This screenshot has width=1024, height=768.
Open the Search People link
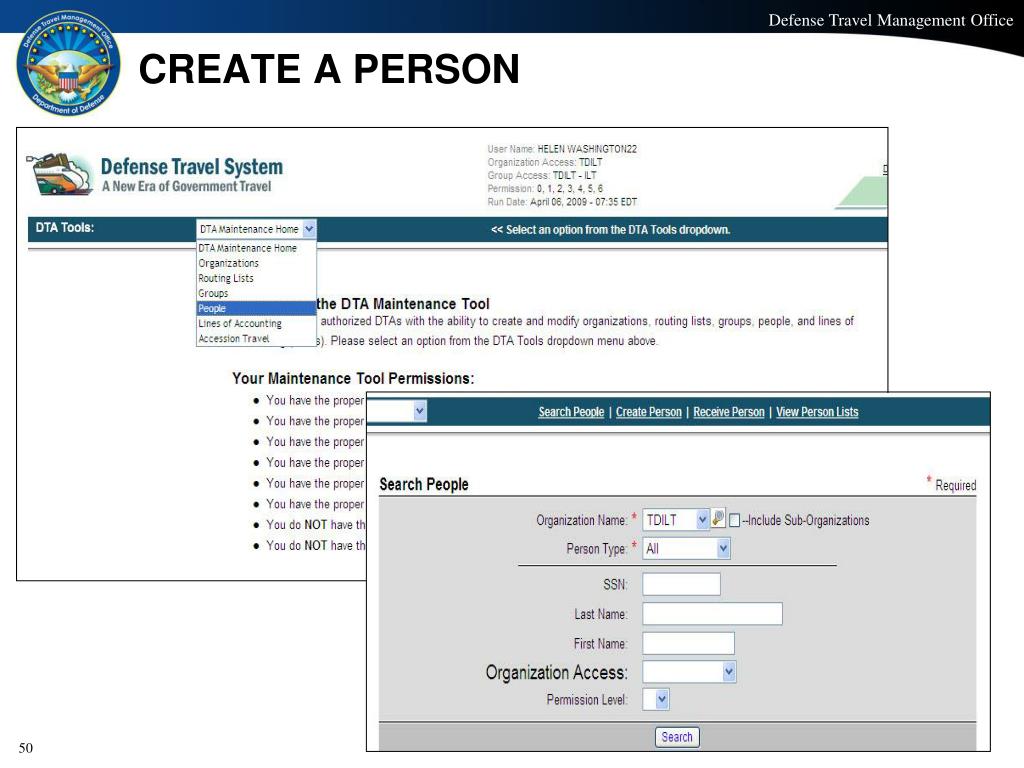coord(571,412)
